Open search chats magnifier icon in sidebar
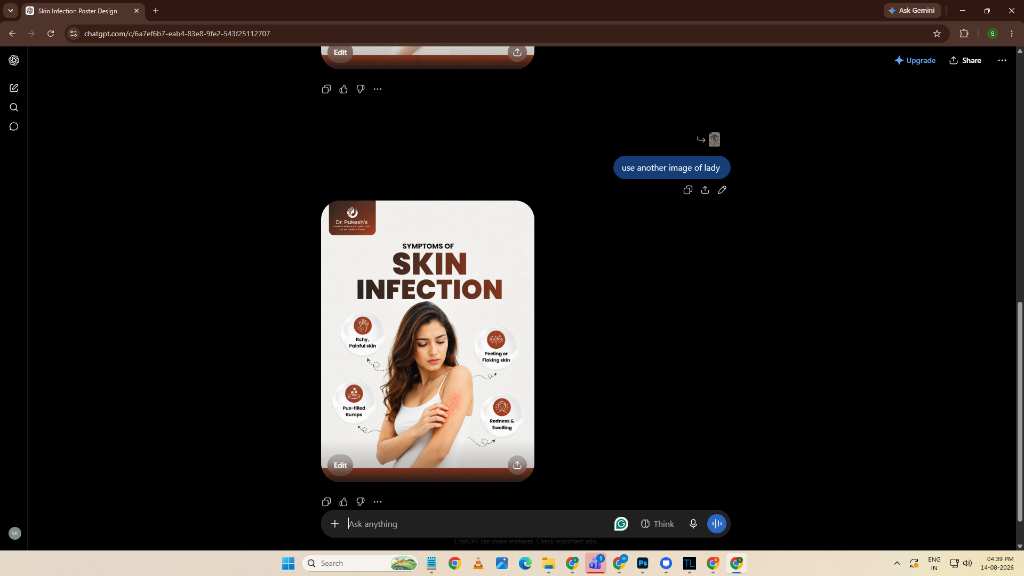The height and width of the screenshot is (576, 1024). click(x=14, y=107)
